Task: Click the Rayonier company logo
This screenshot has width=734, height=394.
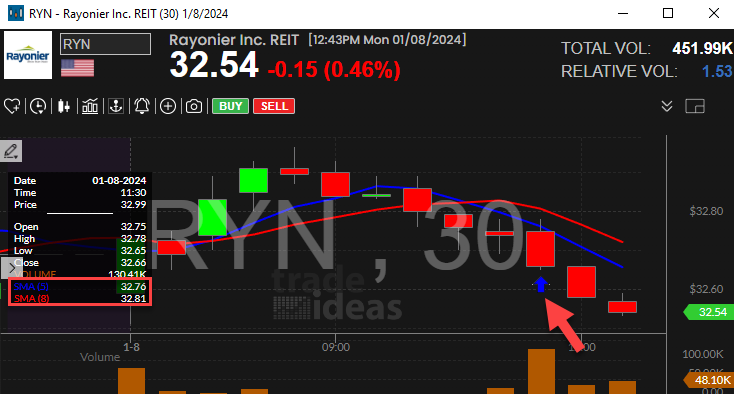Action: 28,55
